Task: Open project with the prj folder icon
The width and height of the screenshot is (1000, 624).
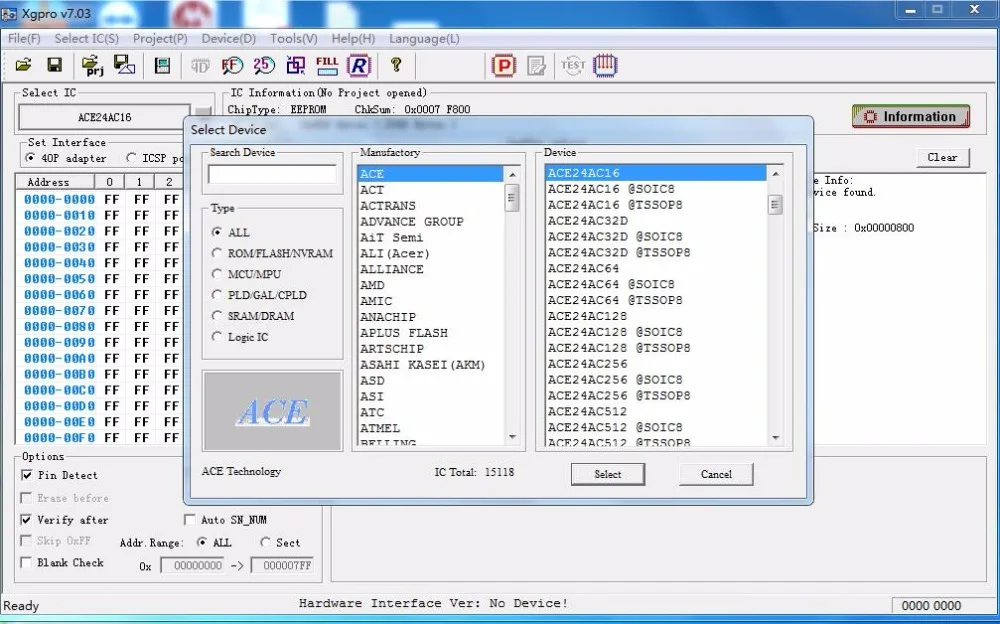Action: click(x=92, y=65)
